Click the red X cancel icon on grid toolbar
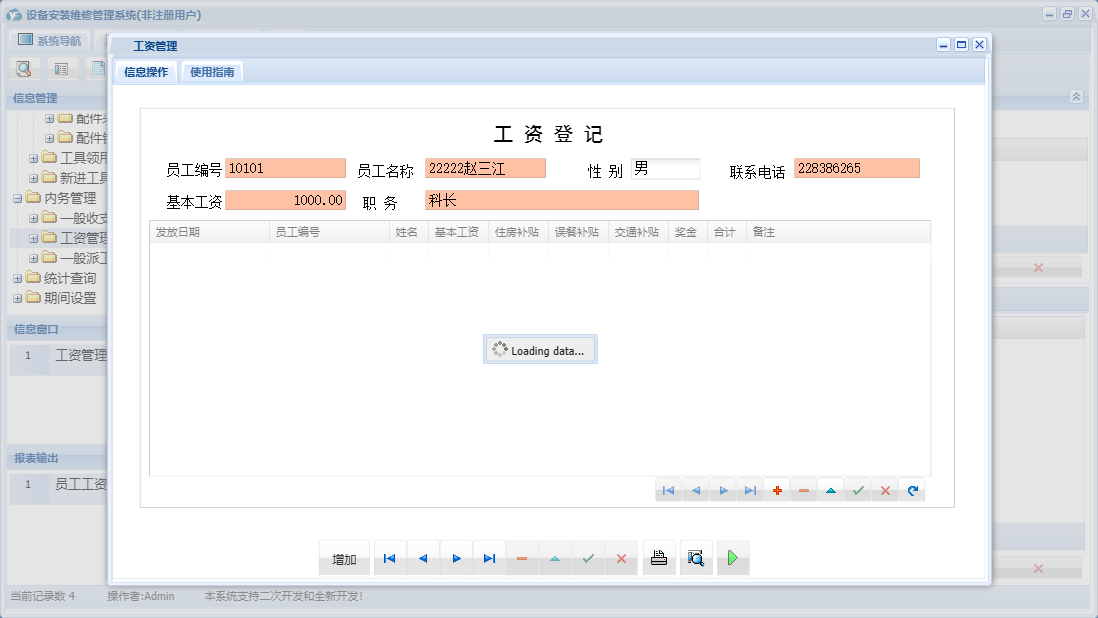Screen dimensions: 1098x618 885,490
